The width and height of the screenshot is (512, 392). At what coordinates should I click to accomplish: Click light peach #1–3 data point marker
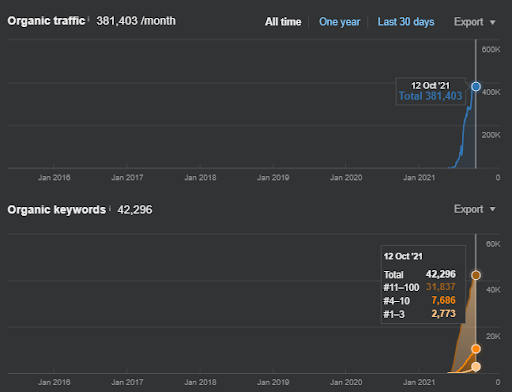[476, 367]
